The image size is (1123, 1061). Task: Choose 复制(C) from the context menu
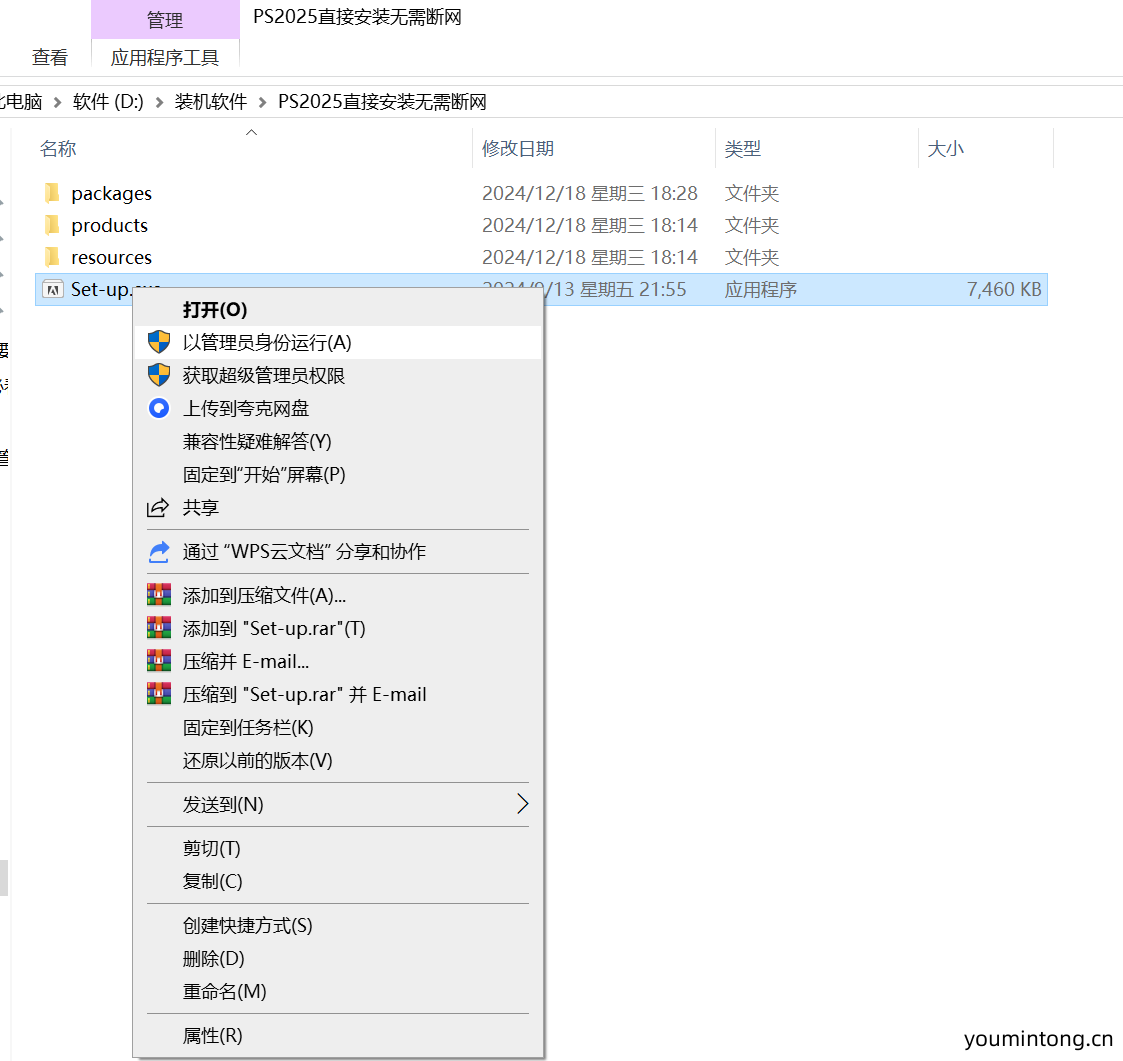pos(337,881)
